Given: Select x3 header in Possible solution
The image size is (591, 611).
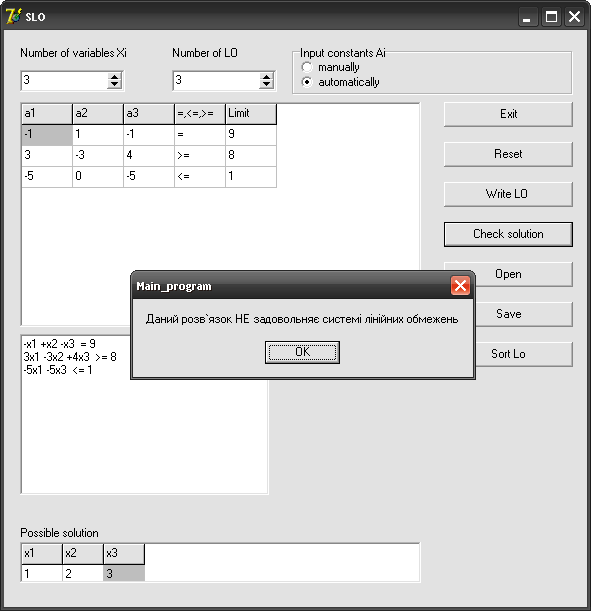Looking at the screenshot, I should pos(124,554).
